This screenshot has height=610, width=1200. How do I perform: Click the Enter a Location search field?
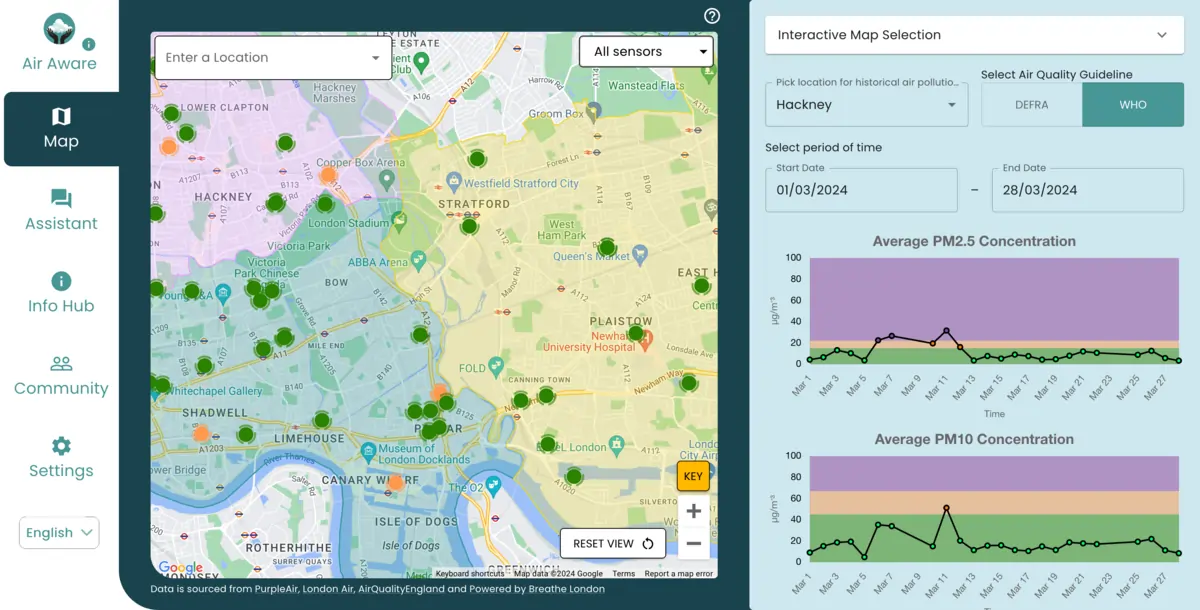(x=270, y=57)
